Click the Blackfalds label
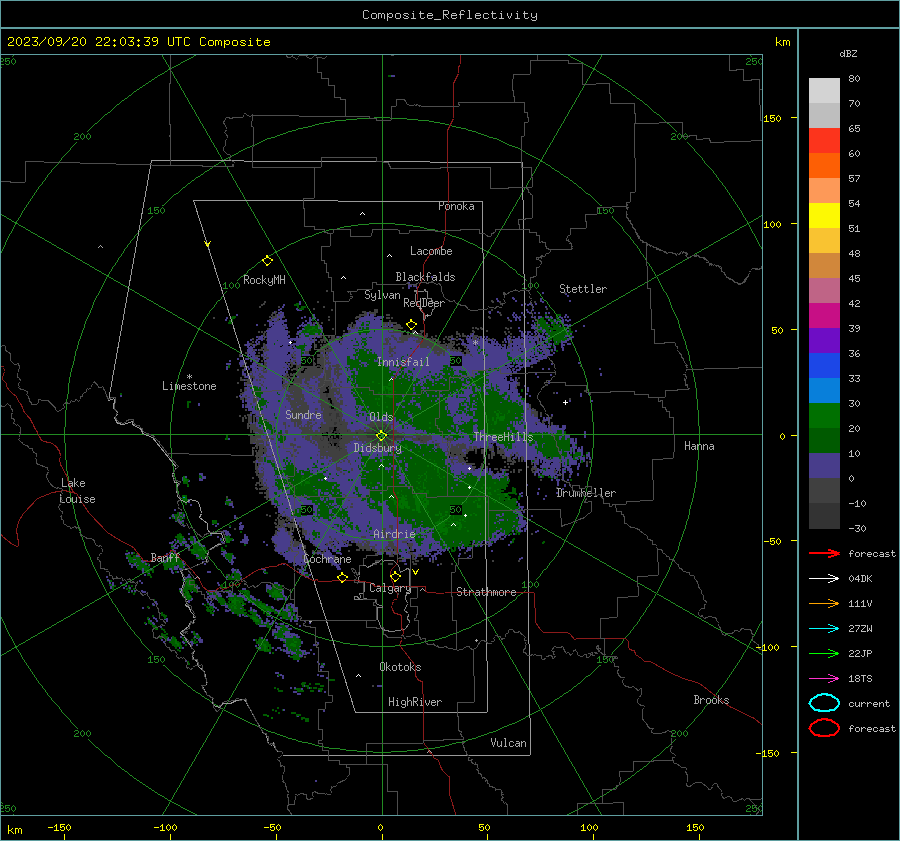 click(425, 277)
